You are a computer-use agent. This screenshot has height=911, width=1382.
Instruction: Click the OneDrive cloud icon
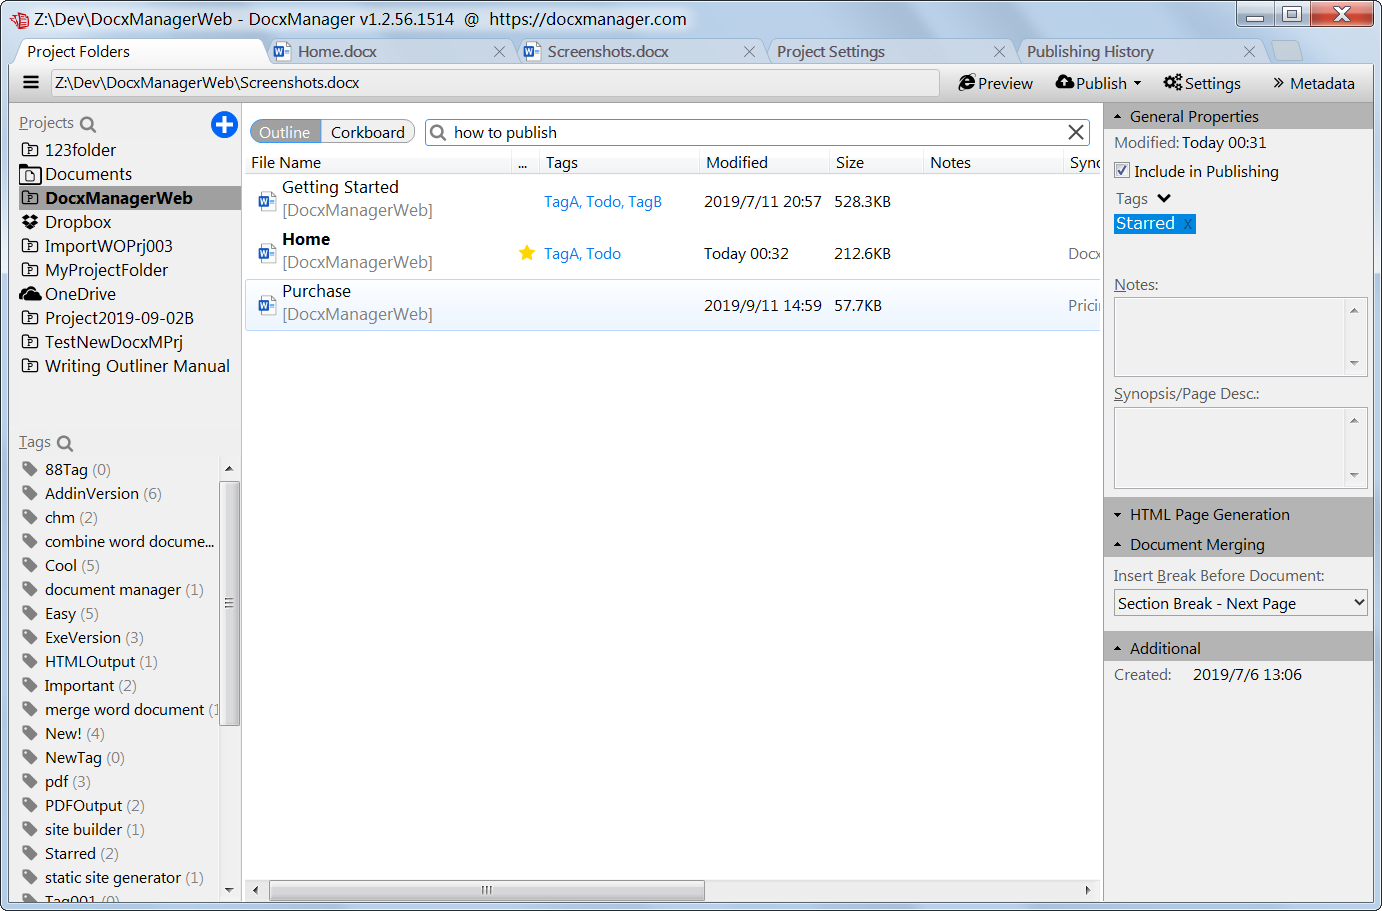pos(30,294)
